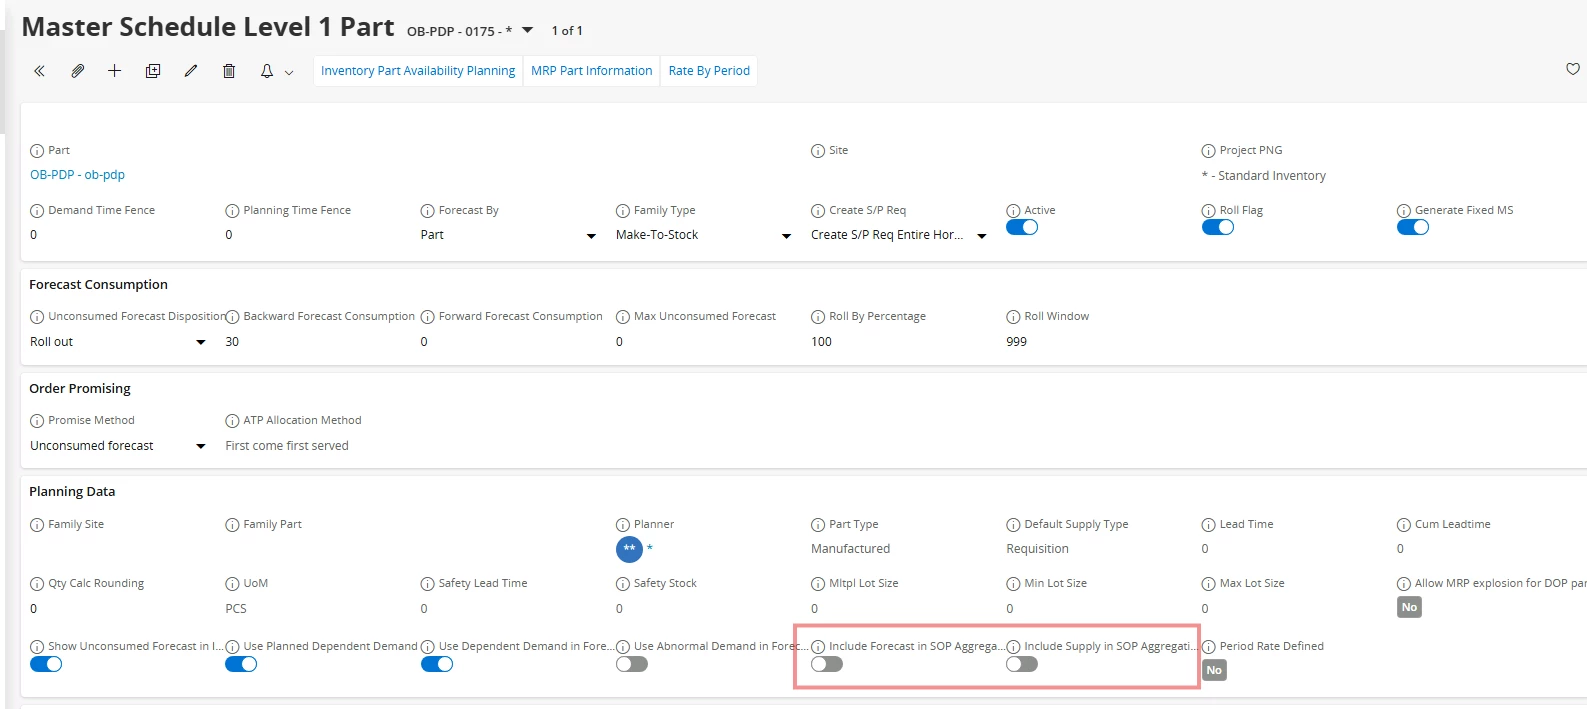This screenshot has height=709, width=1587.
Task: Toggle Generate Fixed MS off
Action: point(1413,227)
